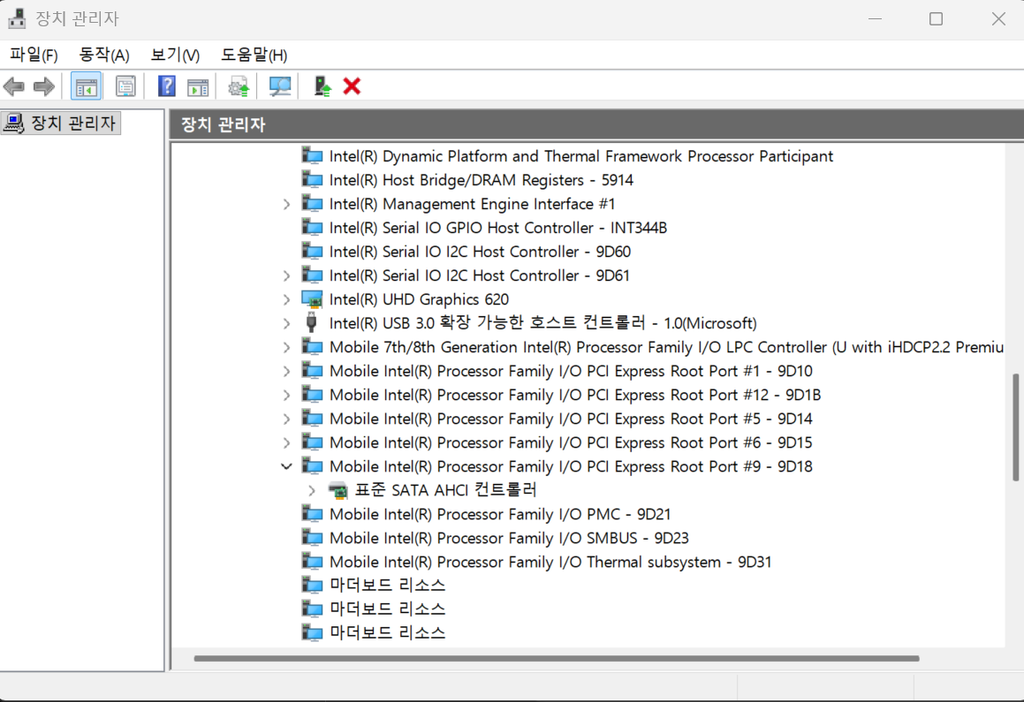Viewport: 1024px width, 702px height.
Task: Select Mobile Intel(R) Processor Family I/O PMC - 9D21
Action: 500,514
